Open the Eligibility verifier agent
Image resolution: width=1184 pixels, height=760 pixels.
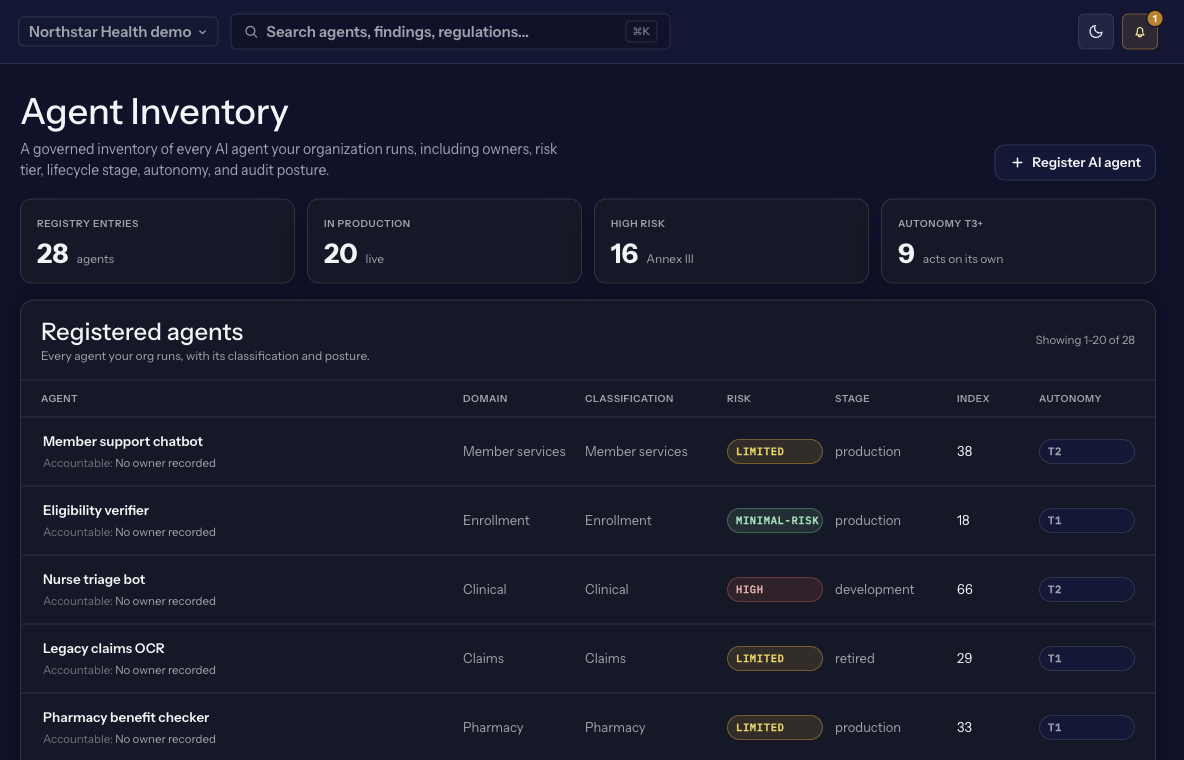(x=96, y=510)
